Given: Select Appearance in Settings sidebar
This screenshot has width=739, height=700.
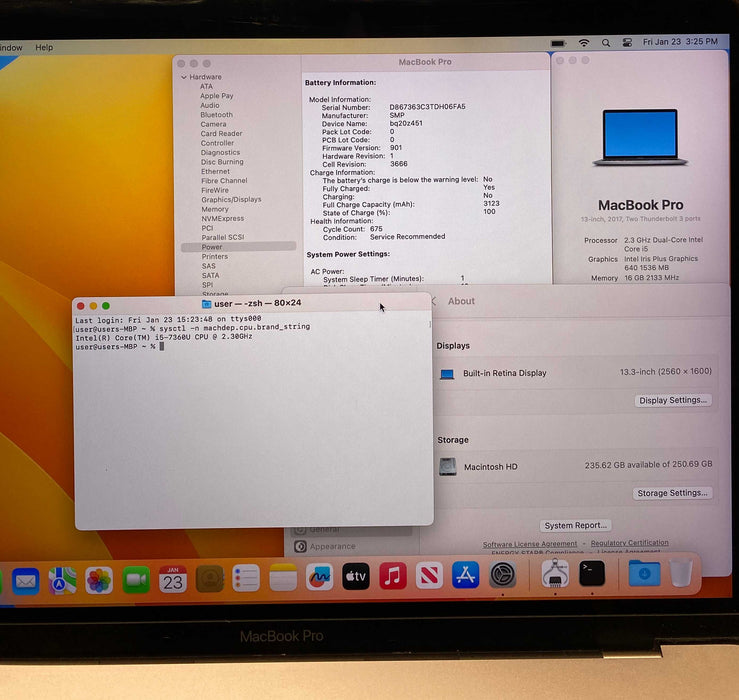Looking at the screenshot, I should click(332, 546).
